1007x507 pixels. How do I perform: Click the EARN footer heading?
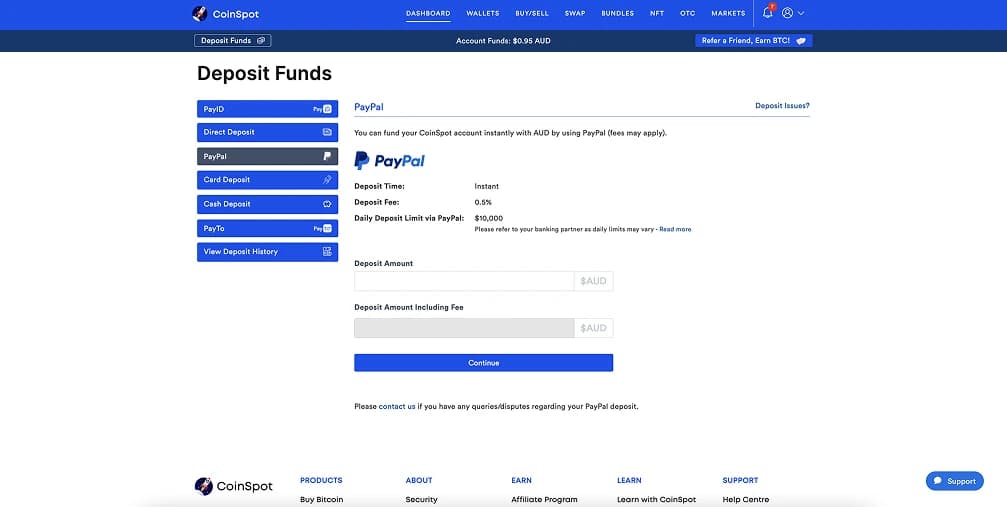pyautogui.click(x=521, y=480)
